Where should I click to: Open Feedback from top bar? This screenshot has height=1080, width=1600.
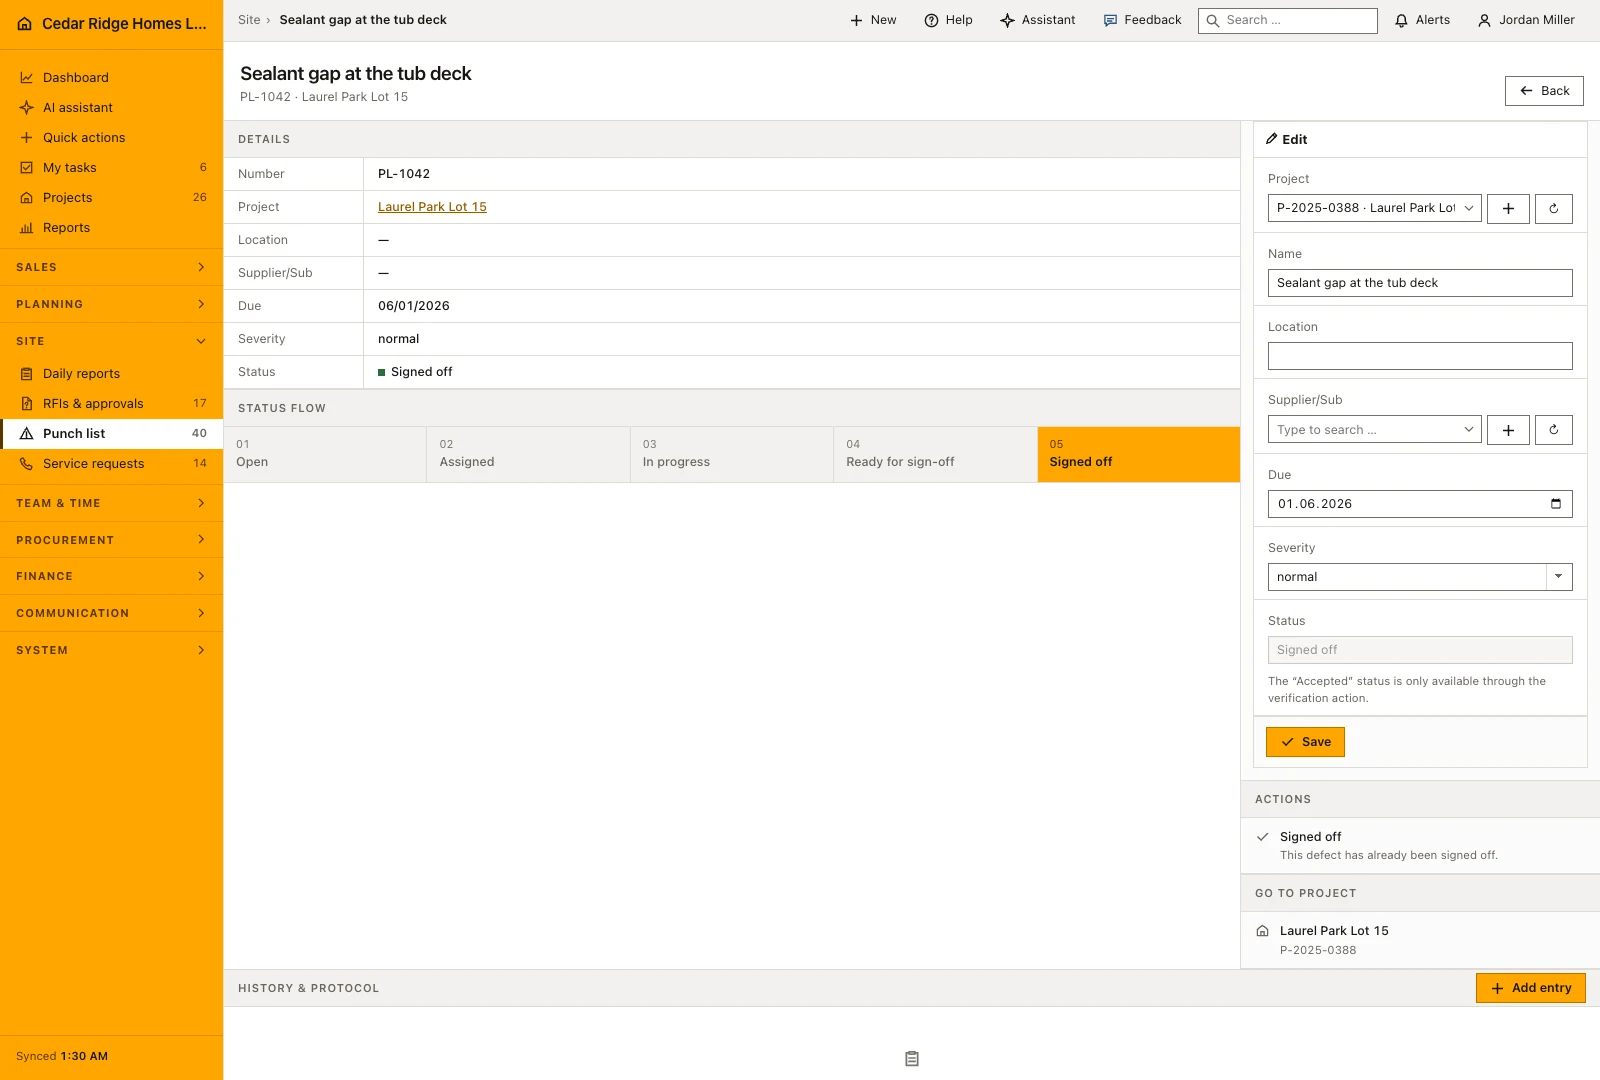click(x=1142, y=20)
